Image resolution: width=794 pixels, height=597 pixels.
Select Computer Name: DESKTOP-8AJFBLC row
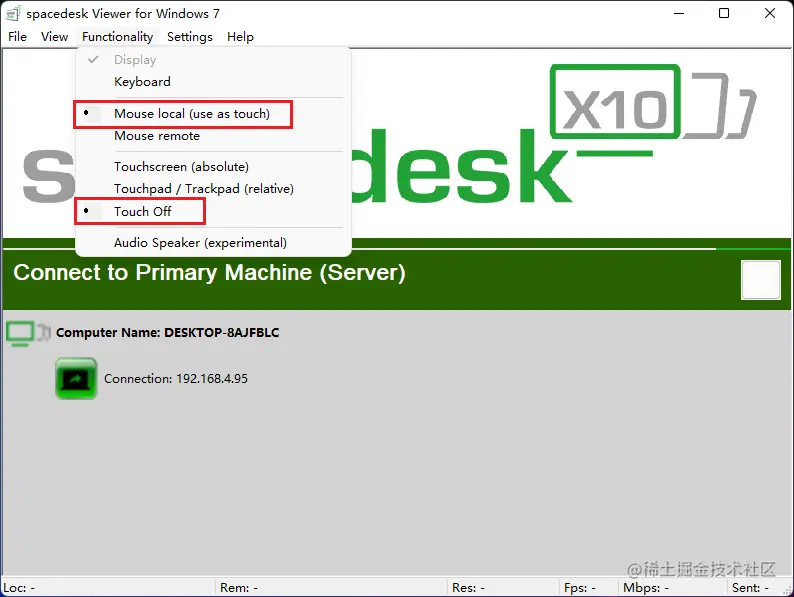click(x=167, y=333)
